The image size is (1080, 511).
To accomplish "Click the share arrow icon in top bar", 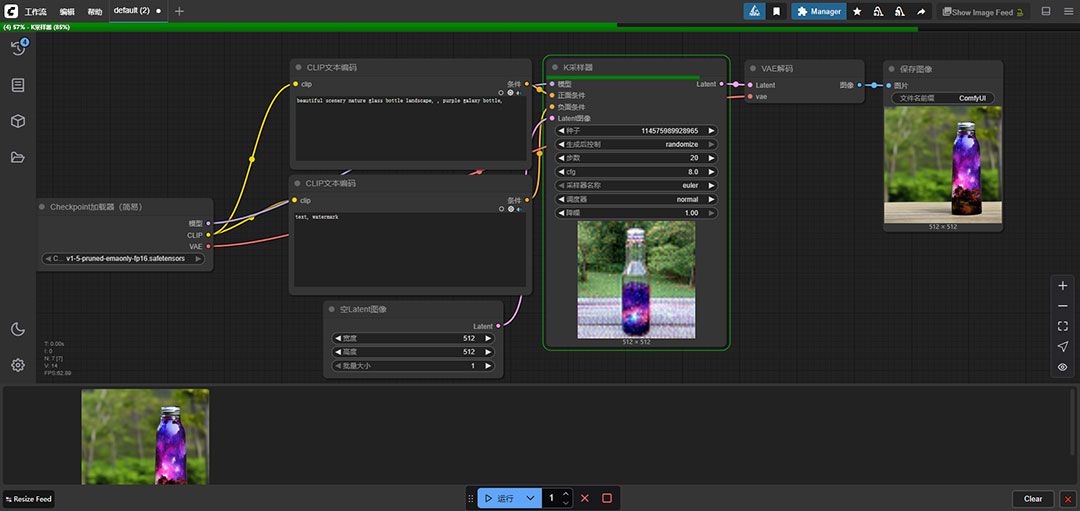I will coord(921,11).
